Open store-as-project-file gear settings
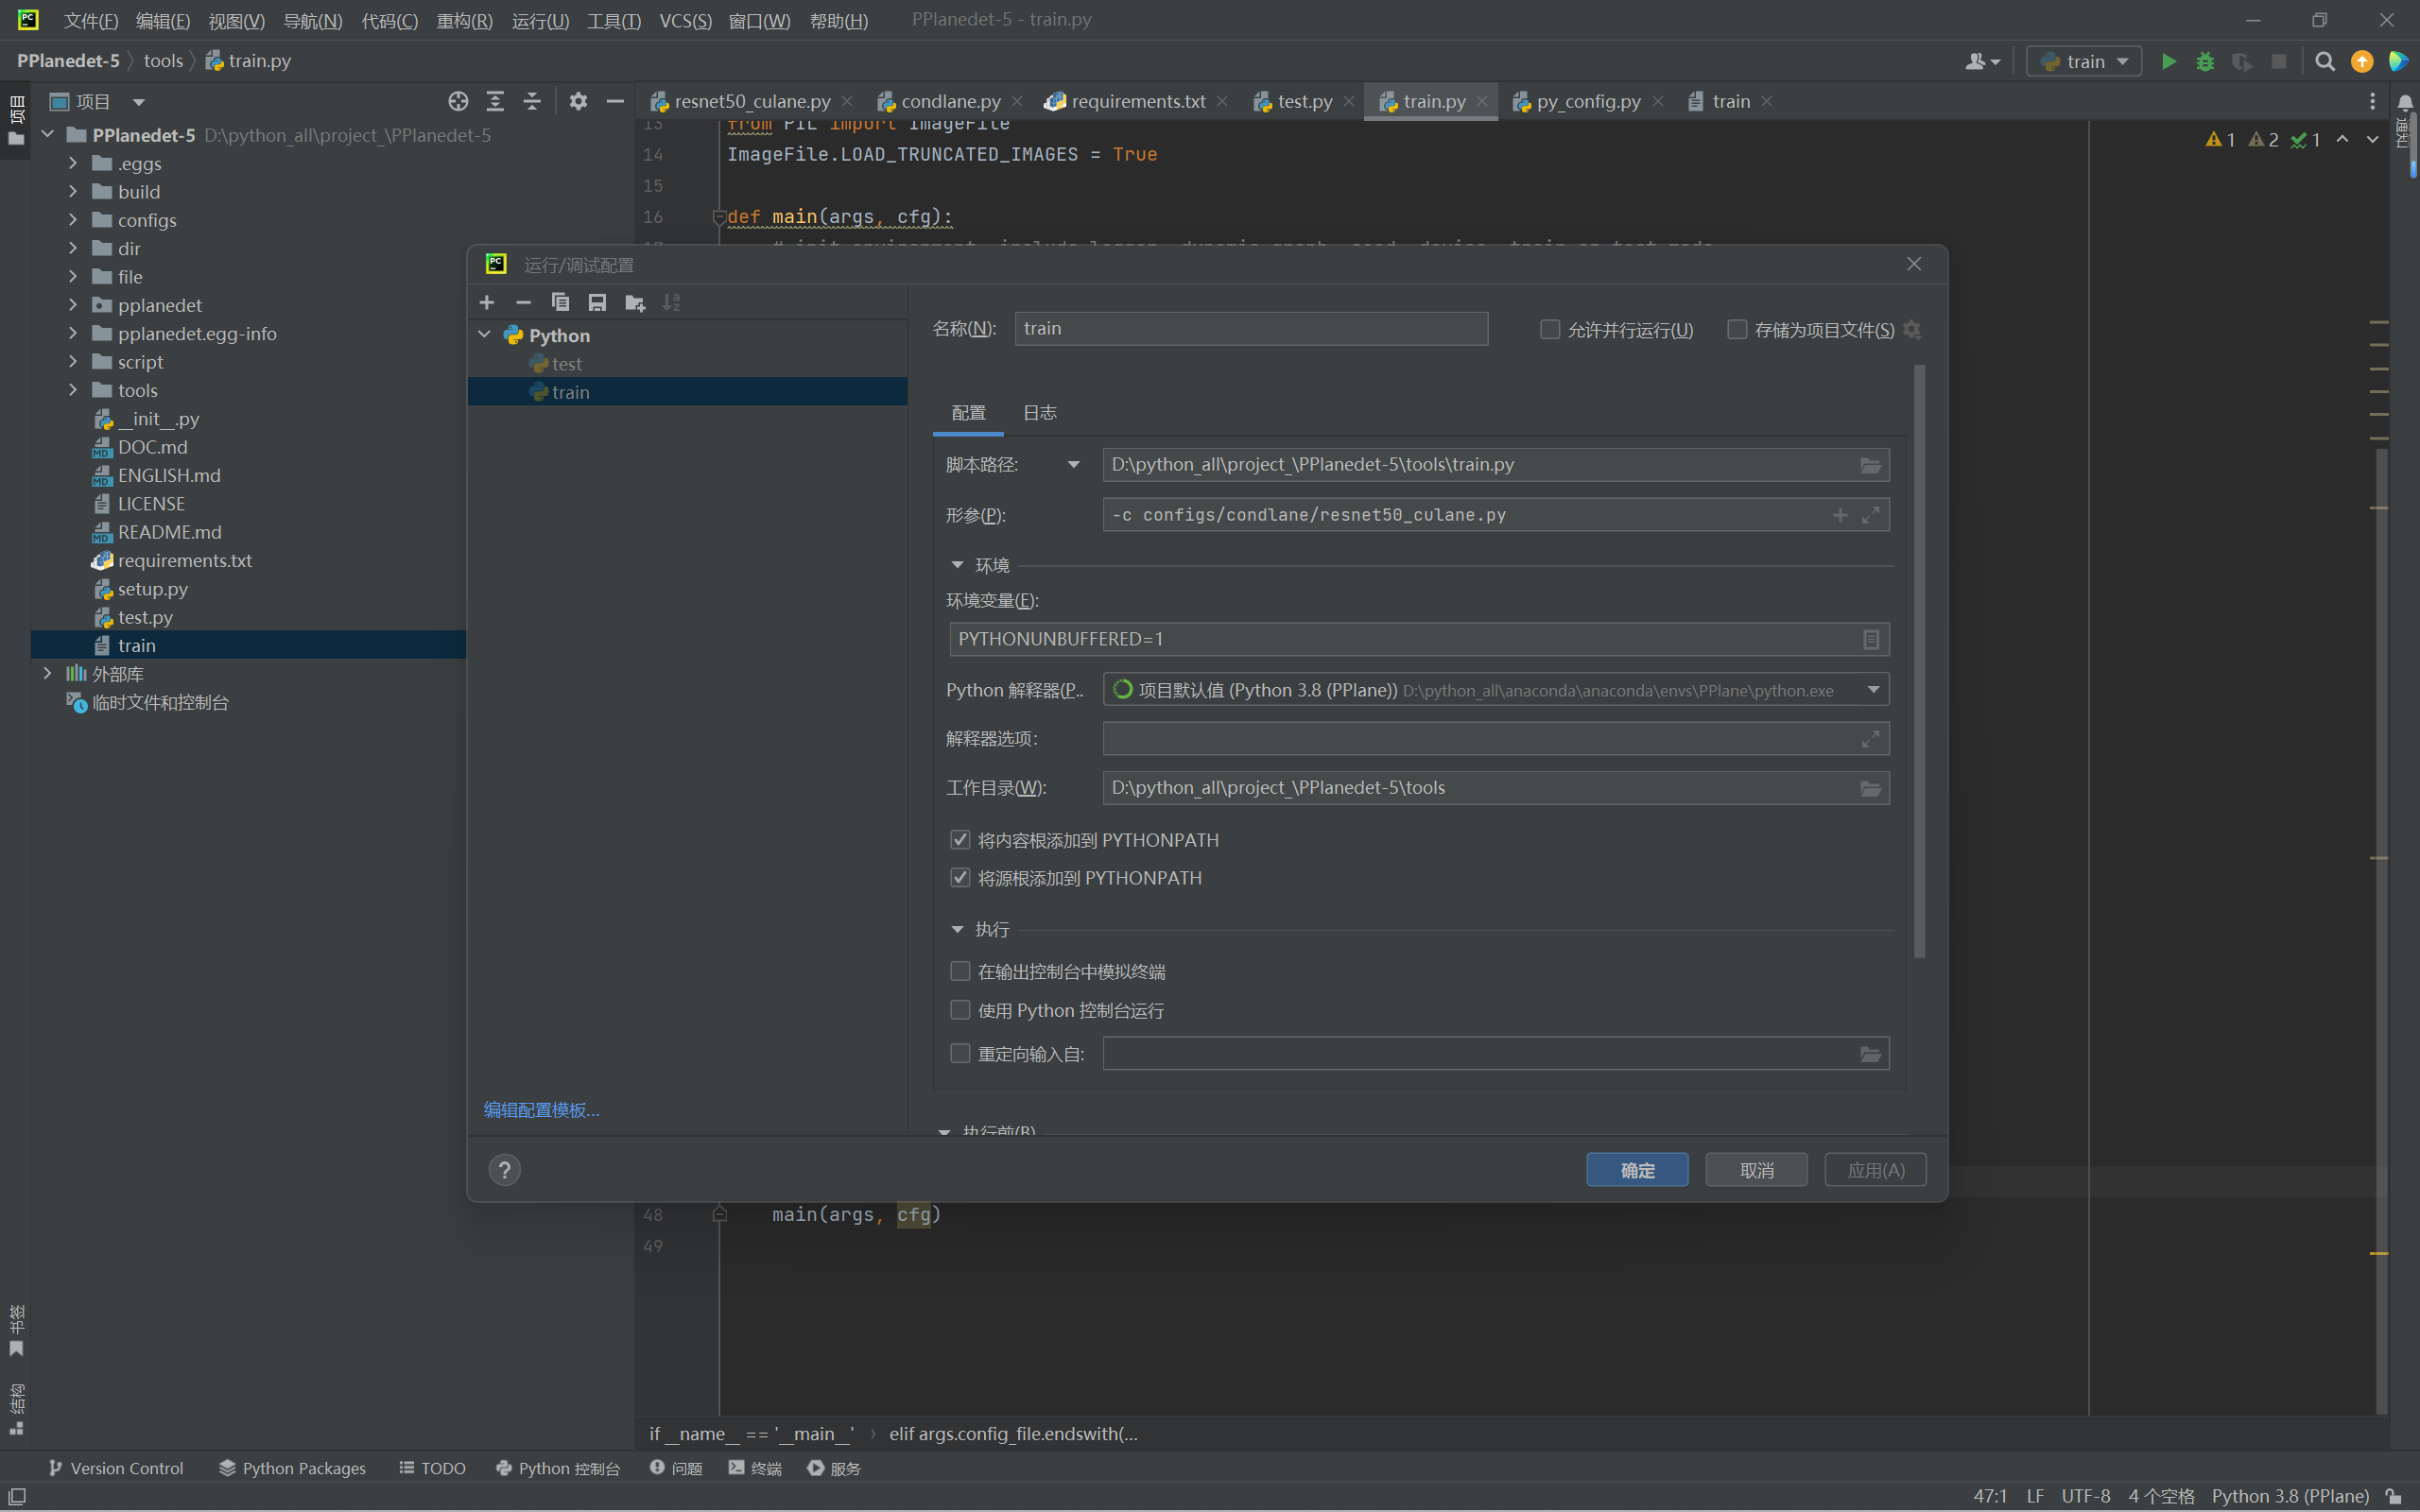 [1912, 330]
